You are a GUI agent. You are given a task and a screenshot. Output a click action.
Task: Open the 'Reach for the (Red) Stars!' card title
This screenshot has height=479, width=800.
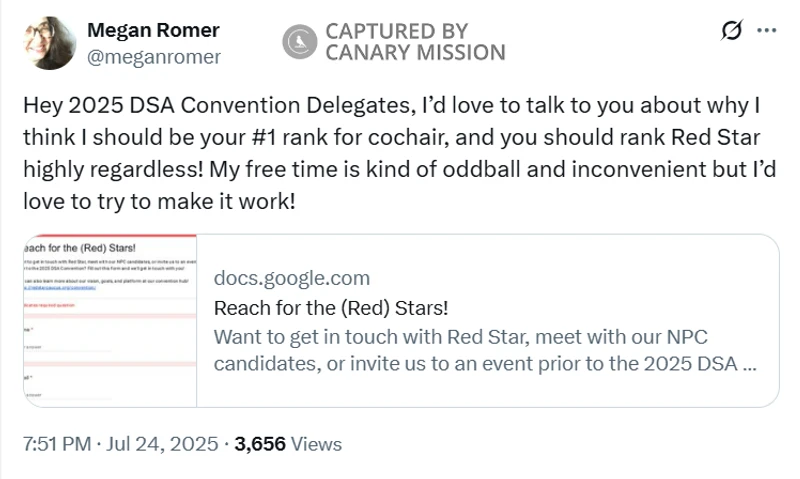[331, 306]
